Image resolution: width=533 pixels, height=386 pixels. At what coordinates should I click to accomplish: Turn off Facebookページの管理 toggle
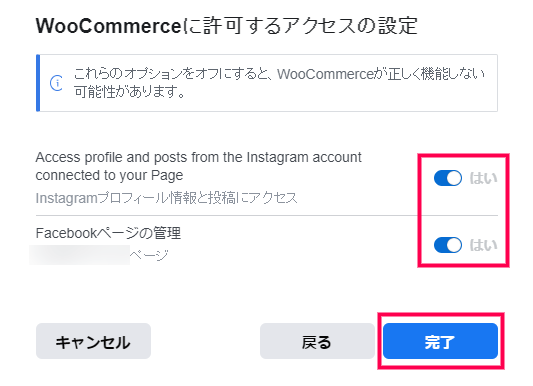(x=448, y=245)
